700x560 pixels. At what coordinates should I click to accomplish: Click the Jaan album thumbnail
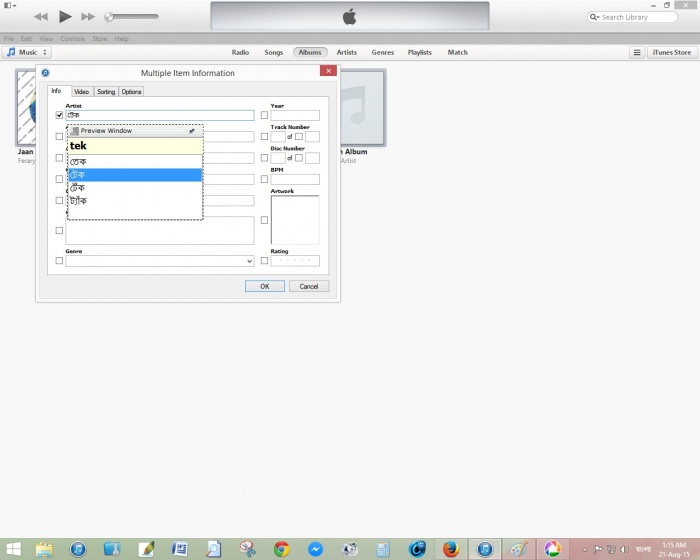(25, 107)
